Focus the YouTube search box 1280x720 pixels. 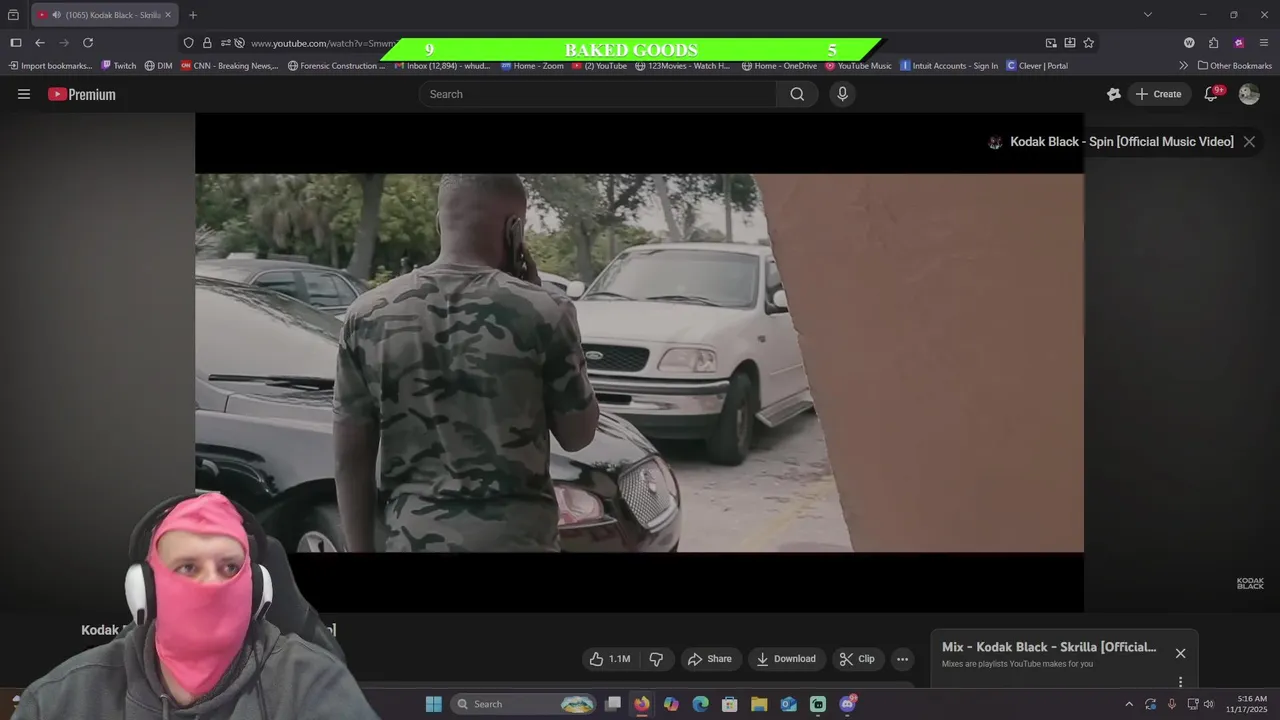[598, 94]
